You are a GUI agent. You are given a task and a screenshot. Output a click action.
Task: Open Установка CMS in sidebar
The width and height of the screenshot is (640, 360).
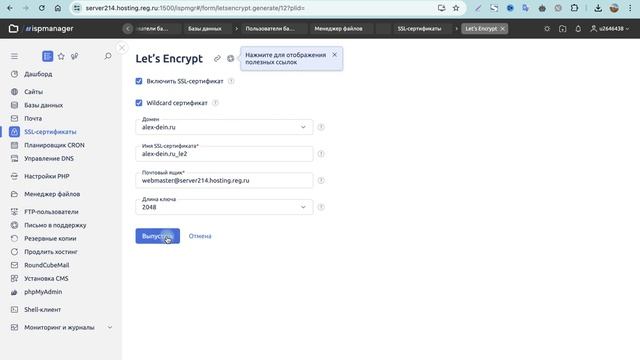coord(46,278)
